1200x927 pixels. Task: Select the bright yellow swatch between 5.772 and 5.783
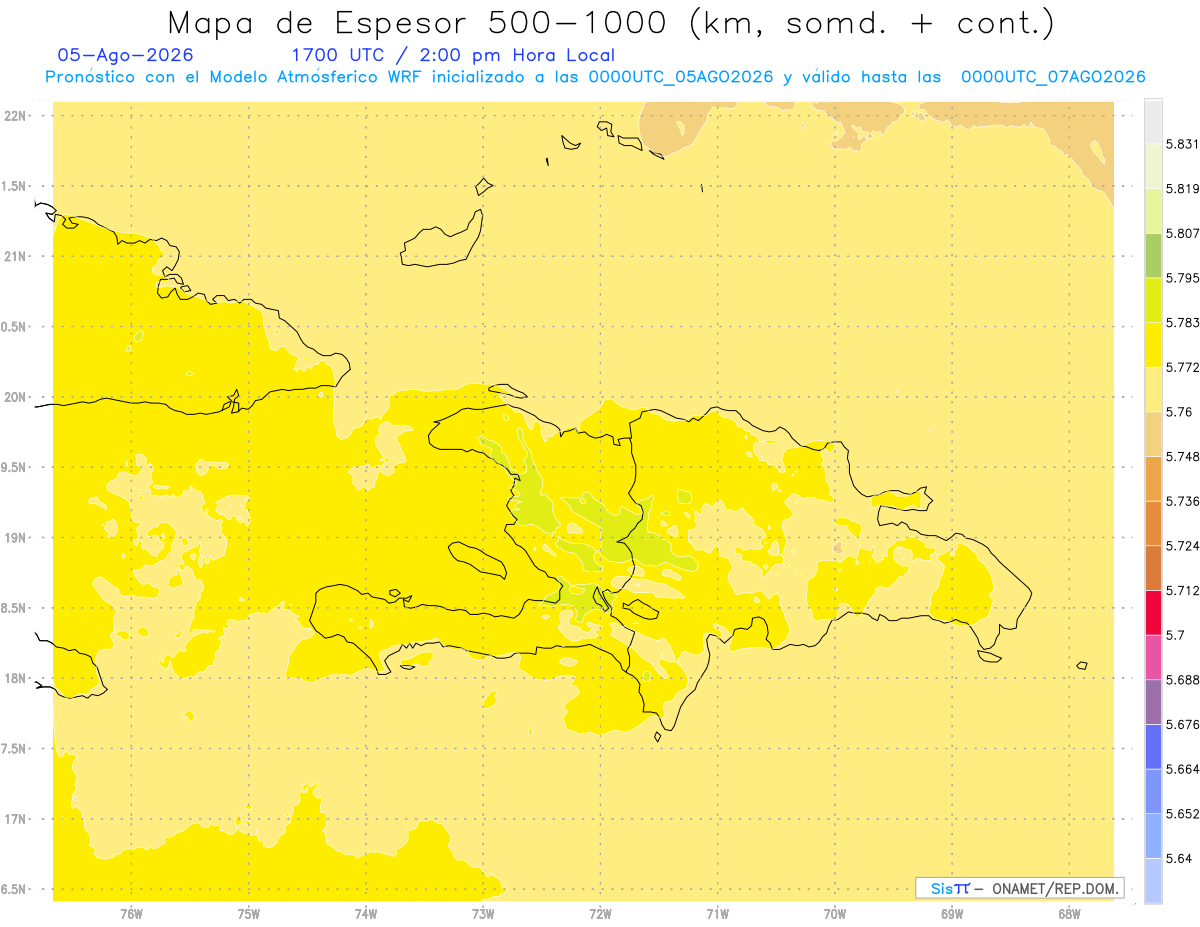click(1153, 344)
